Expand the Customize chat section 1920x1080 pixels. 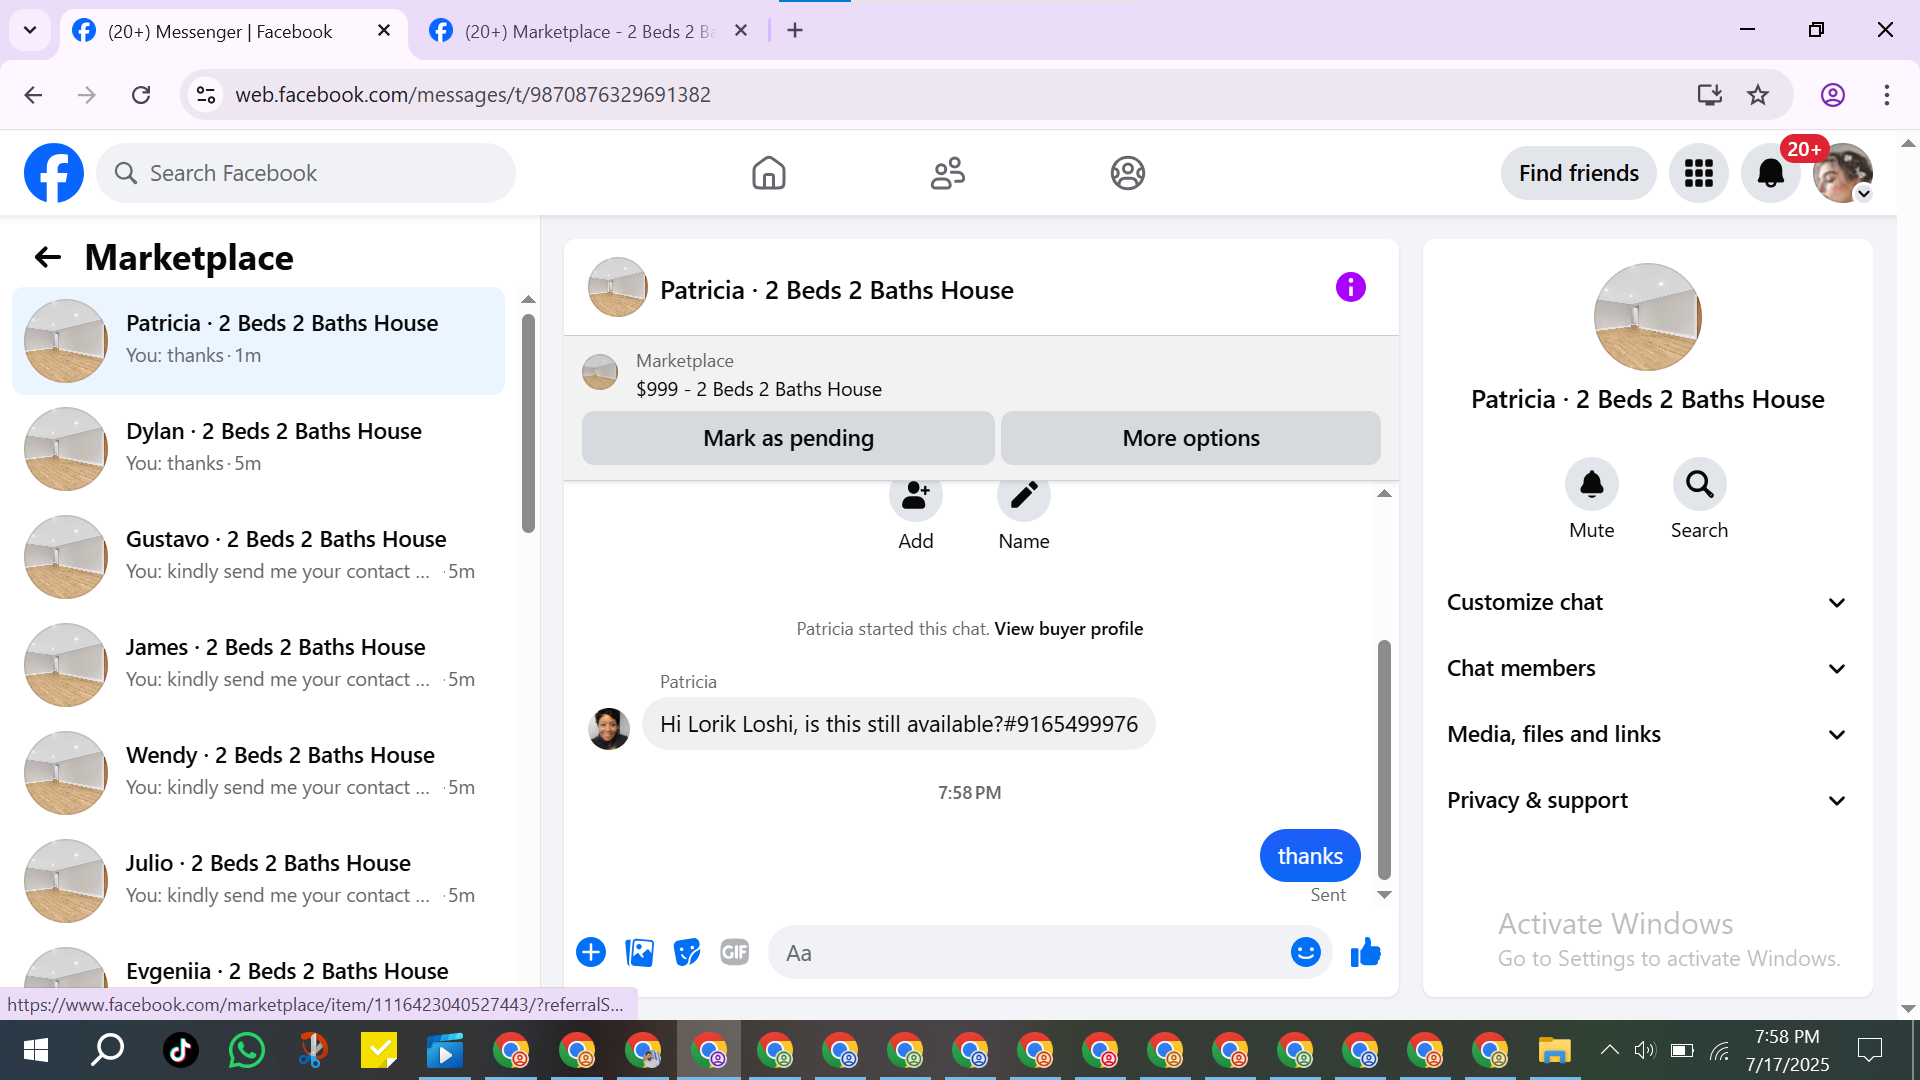click(1646, 602)
